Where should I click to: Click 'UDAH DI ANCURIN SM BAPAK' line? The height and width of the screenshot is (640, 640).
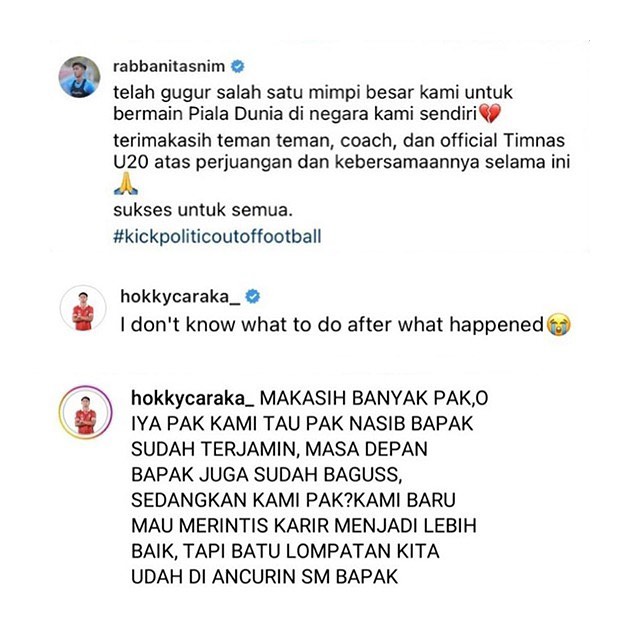point(264,577)
